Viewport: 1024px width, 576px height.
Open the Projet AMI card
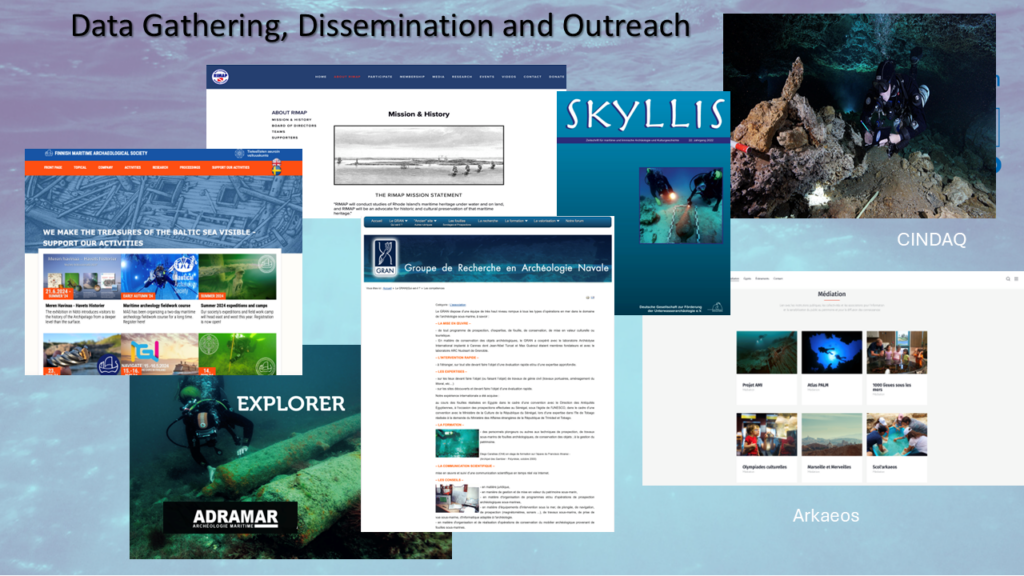point(767,368)
